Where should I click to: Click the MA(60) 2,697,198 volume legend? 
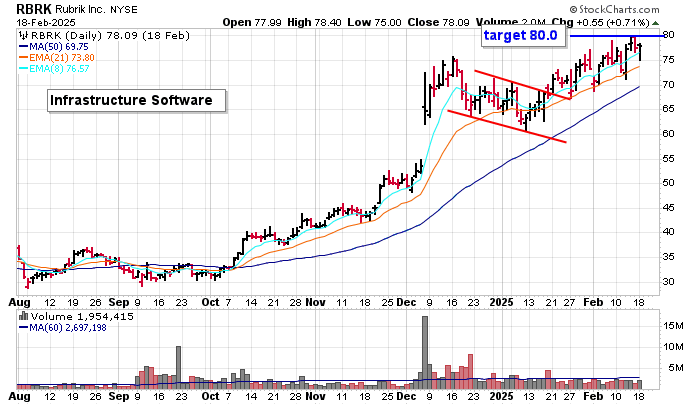point(63,328)
